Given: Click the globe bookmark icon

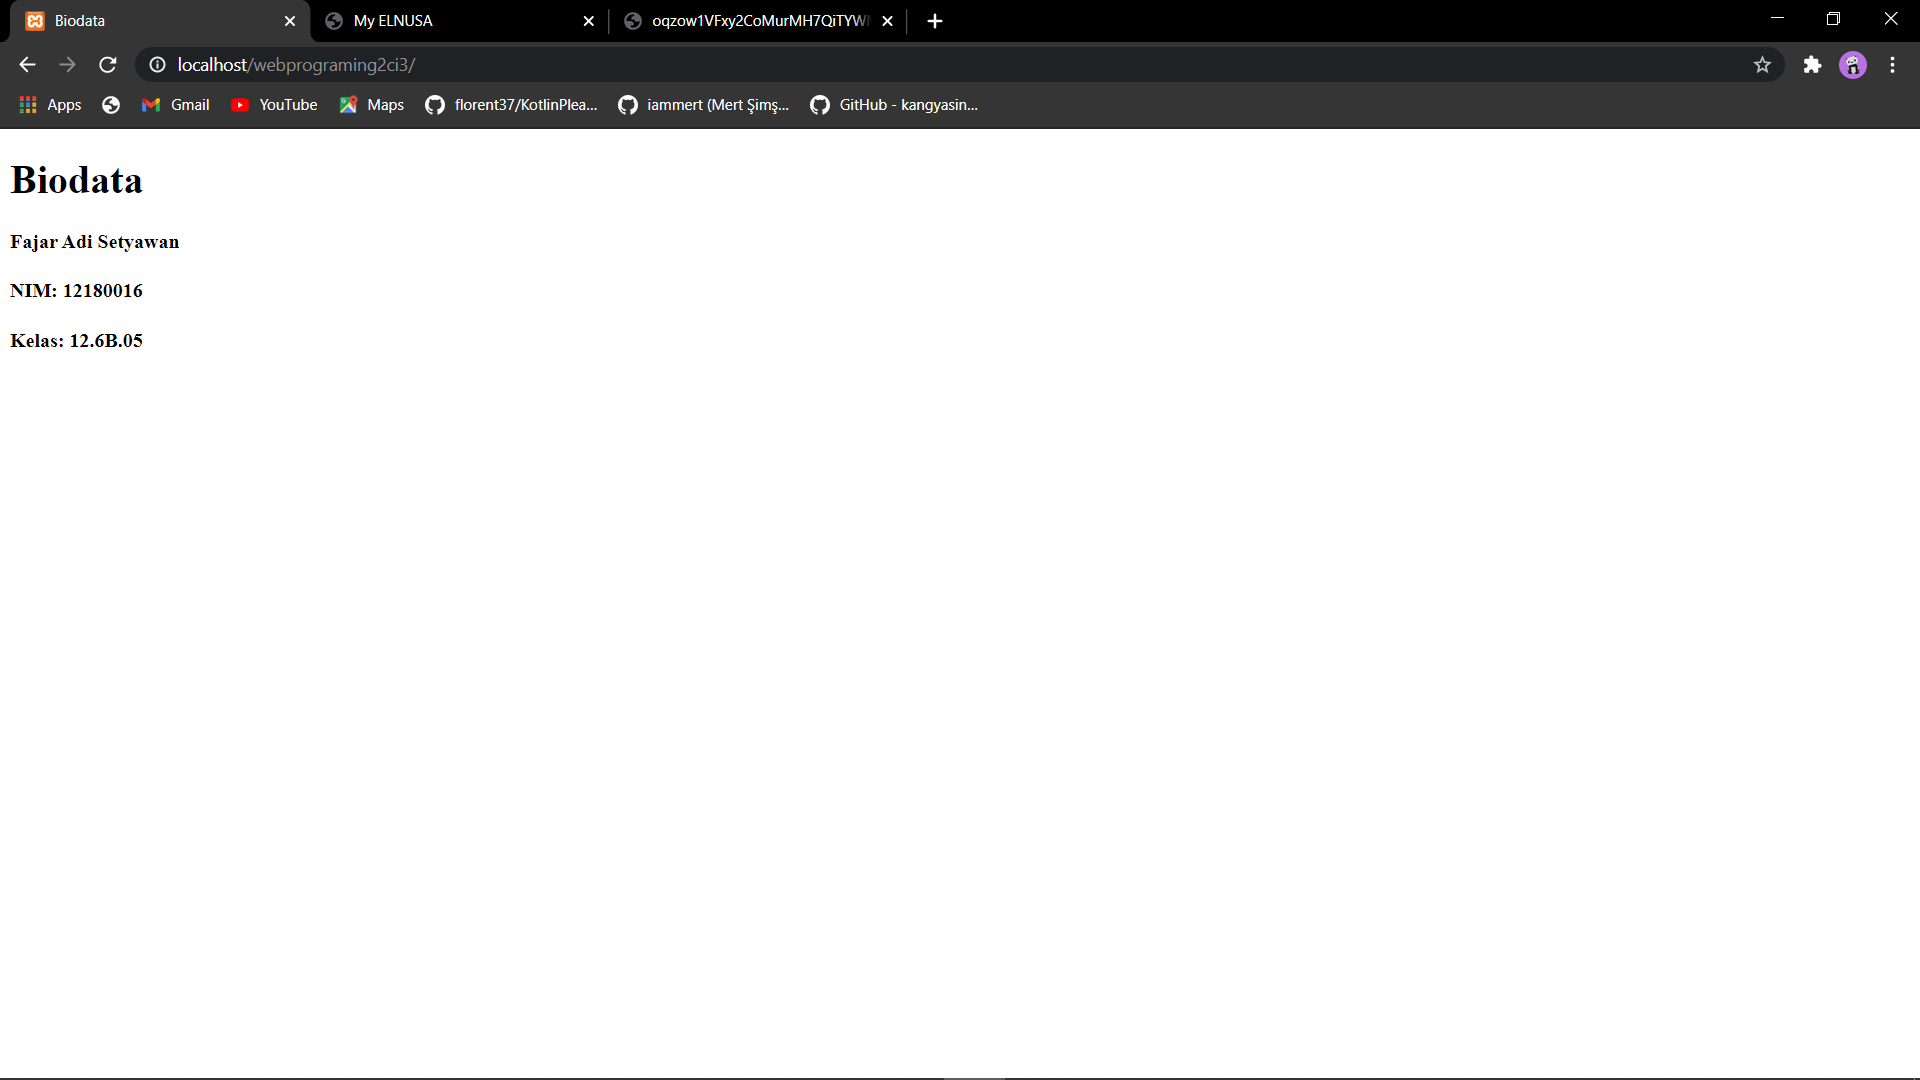Looking at the screenshot, I should click(111, 105).
